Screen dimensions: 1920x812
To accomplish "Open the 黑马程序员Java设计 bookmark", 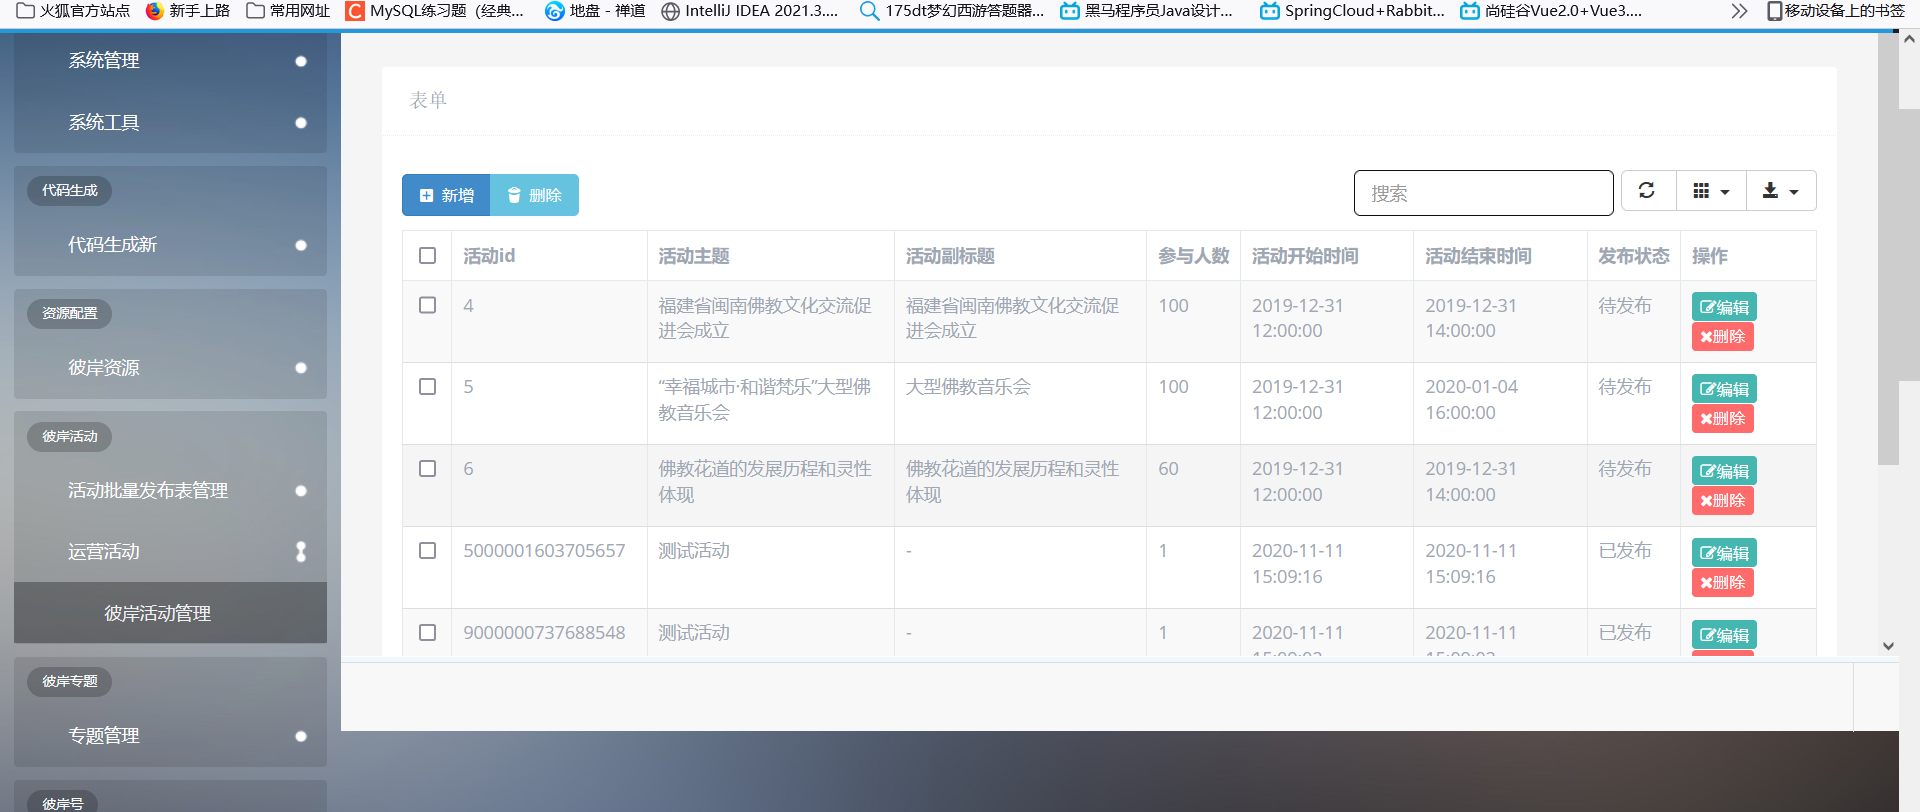I will [x=1147, y=11].
